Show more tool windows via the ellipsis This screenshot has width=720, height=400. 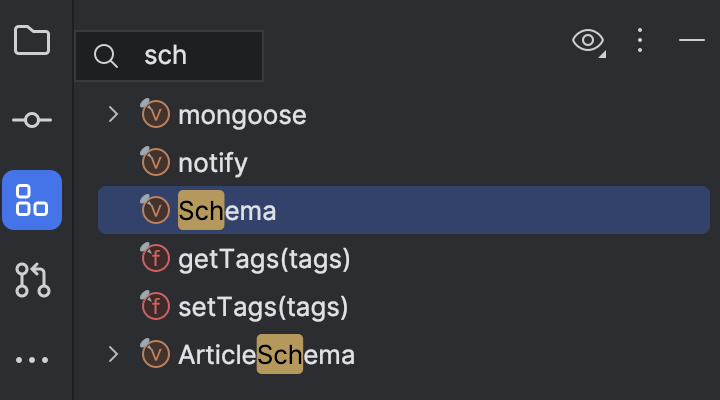tap(32, 360)
